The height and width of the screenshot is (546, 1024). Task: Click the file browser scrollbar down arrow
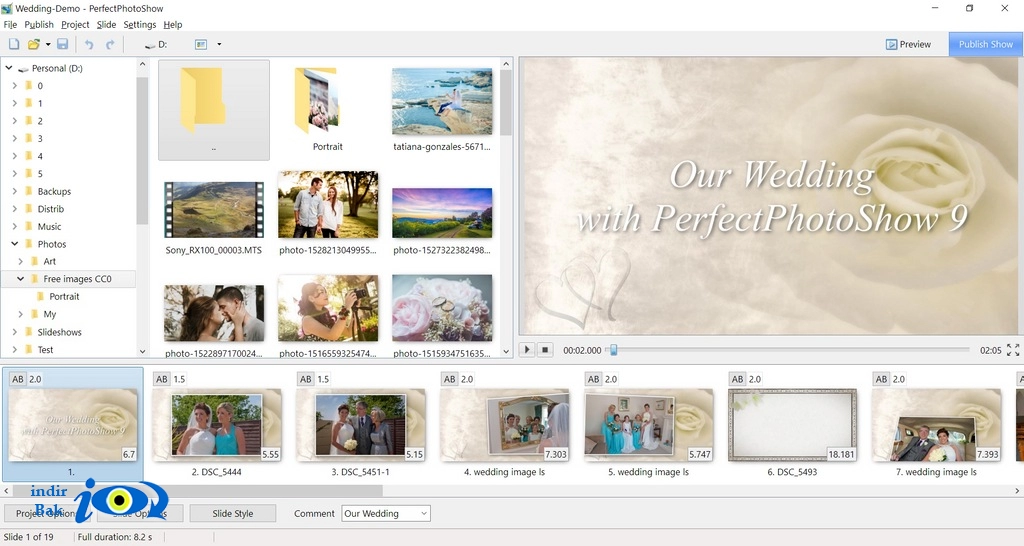505,351
